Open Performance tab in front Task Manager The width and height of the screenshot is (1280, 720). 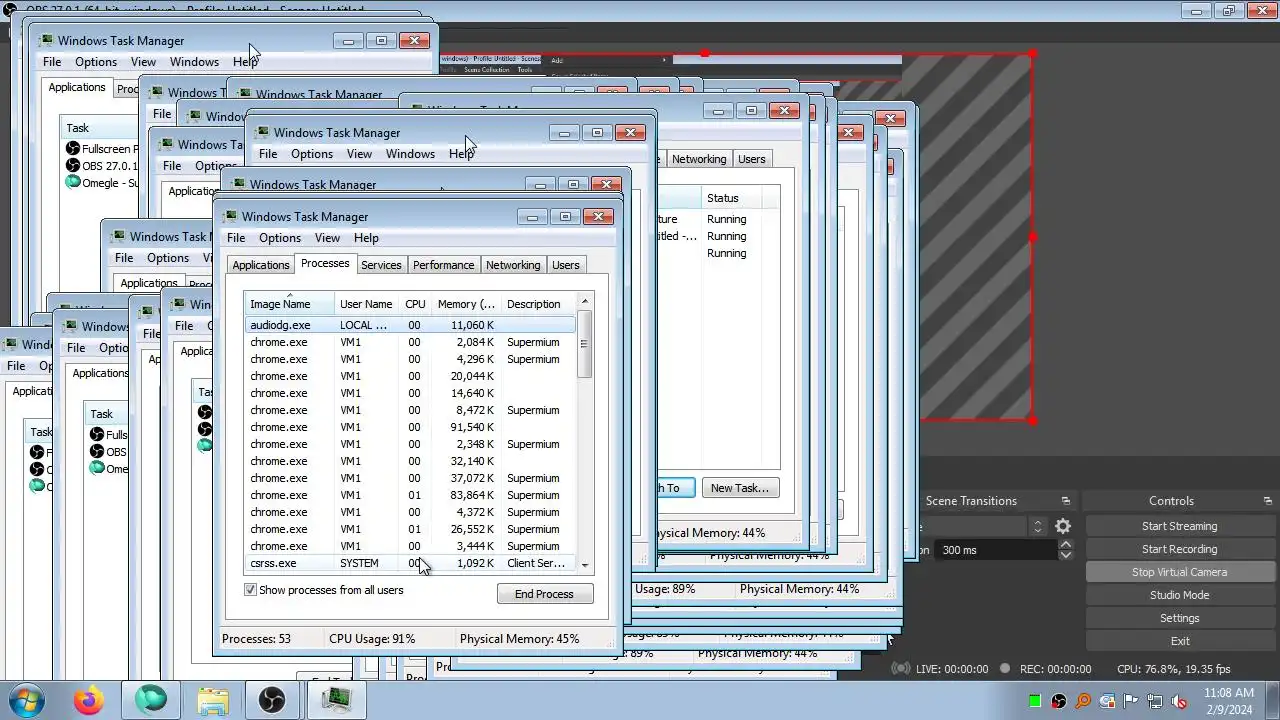(443, 265)
